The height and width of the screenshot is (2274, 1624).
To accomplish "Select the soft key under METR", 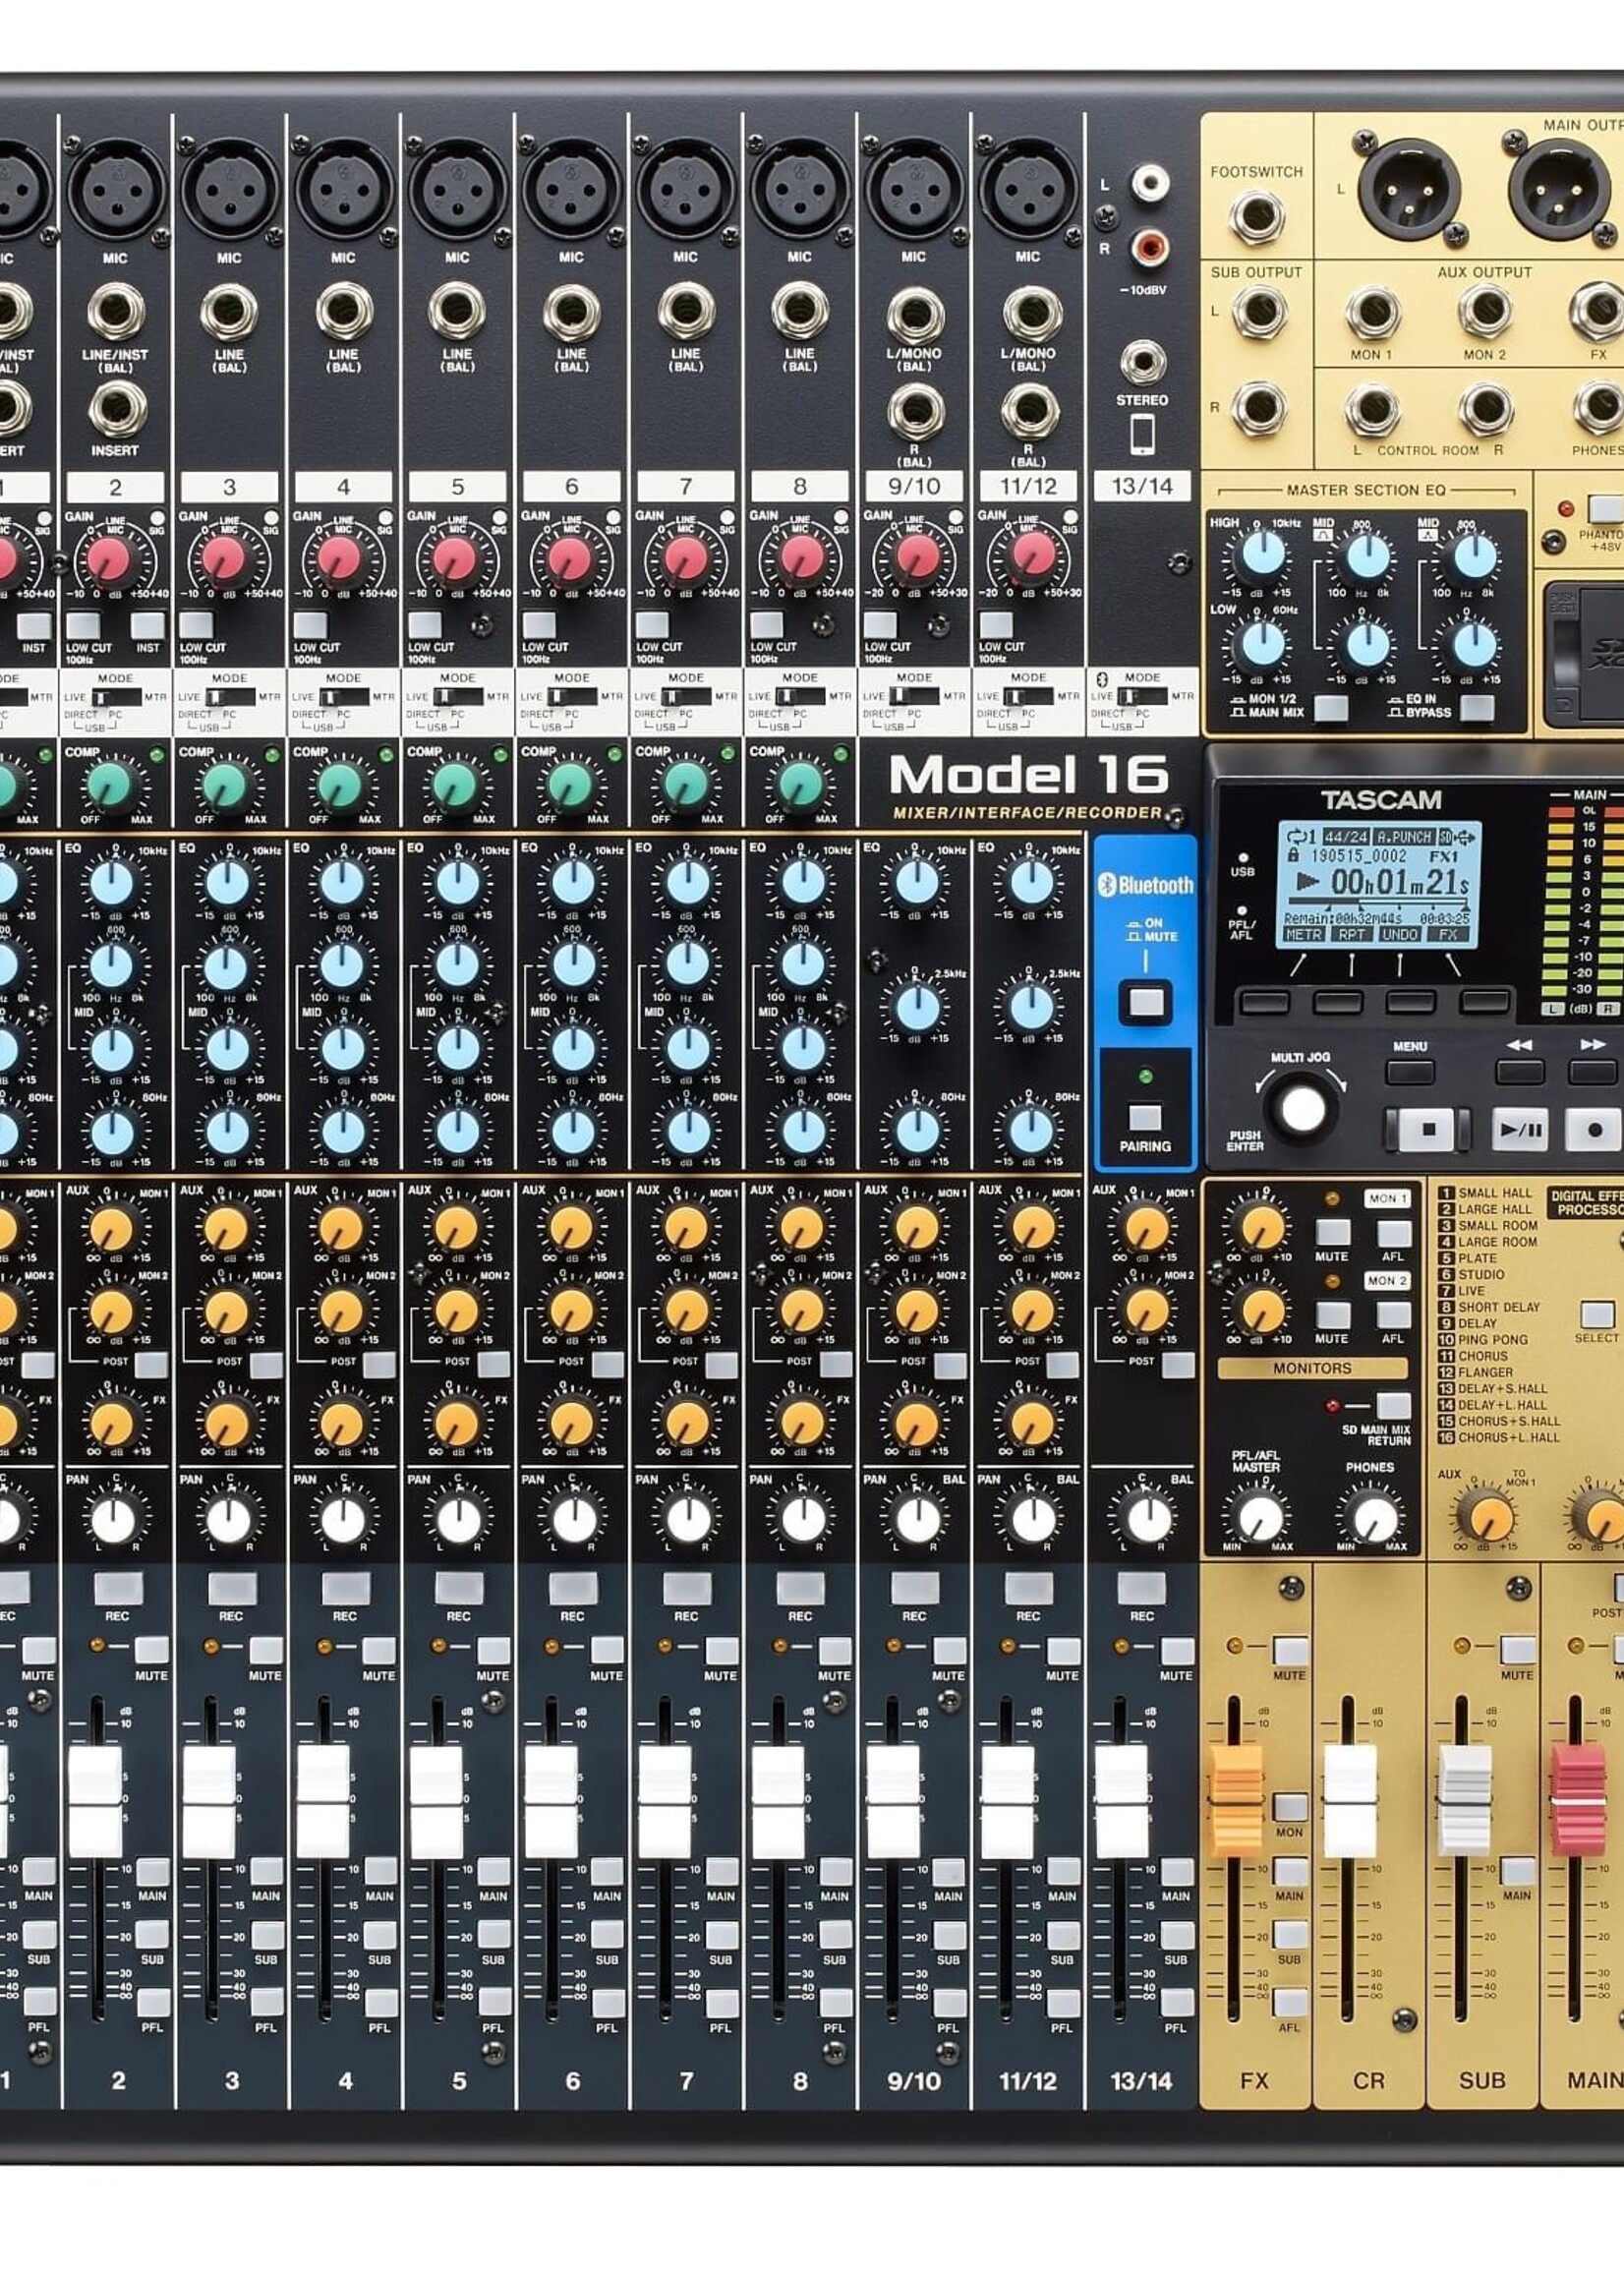I will pyautogui.click(x=1264, y=1001).
